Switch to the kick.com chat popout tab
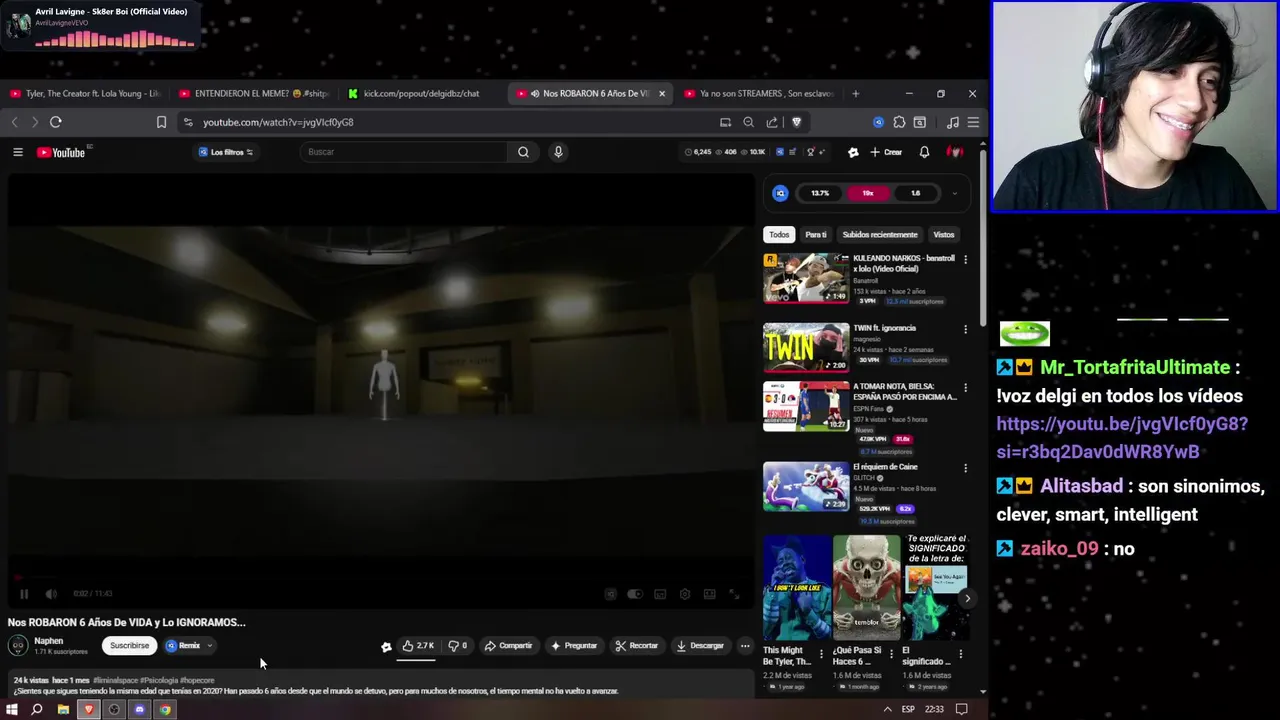 click(x=421, y=94)
